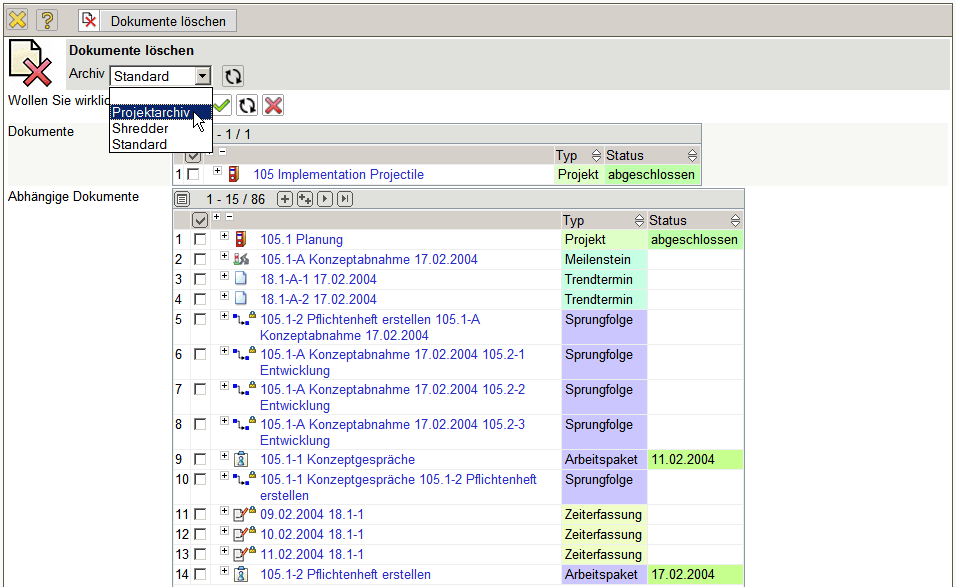Open the 105.1-2 Pflichtenheft erstellen Arbeitspaket link

[345, 574]
